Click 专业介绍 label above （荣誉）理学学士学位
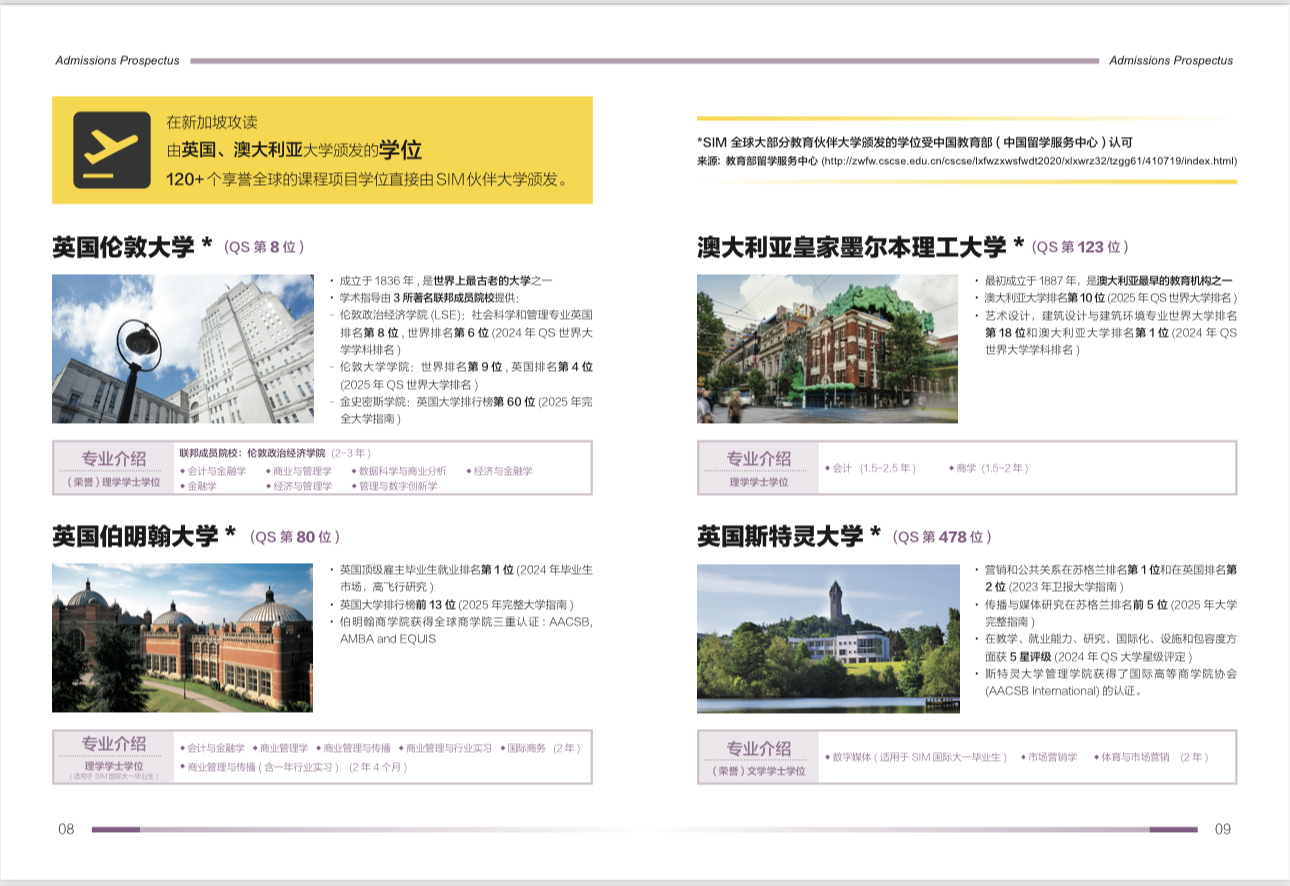Viewport: 1290px width, 886px height. click(114, 459)
